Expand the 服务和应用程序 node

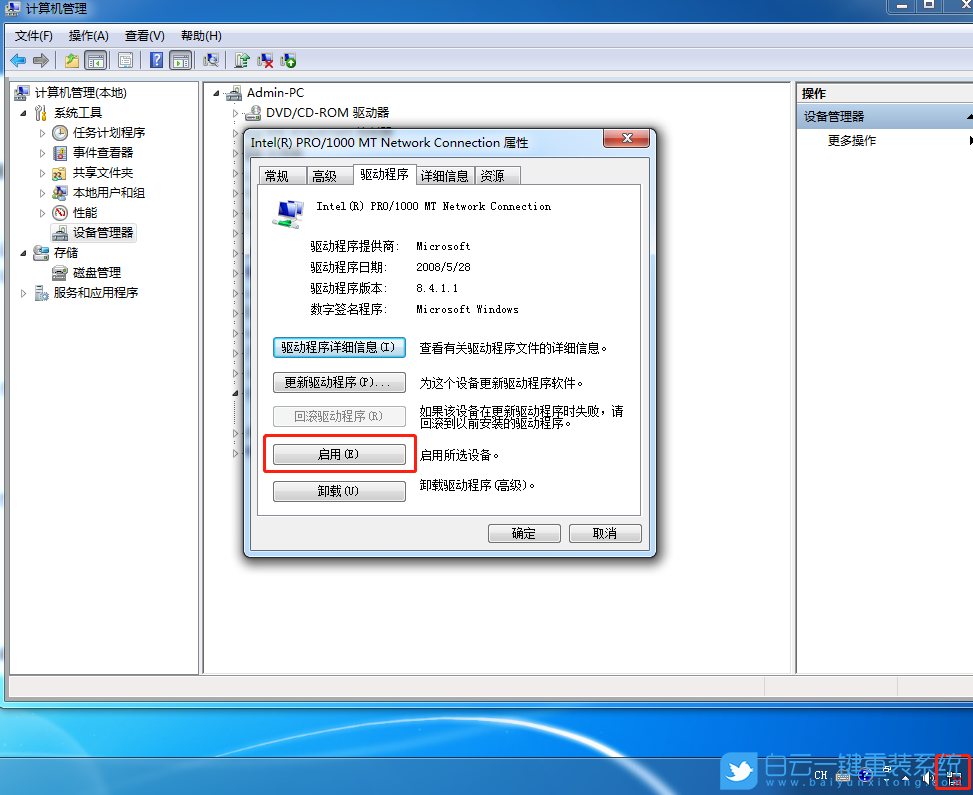coord(22,292)
